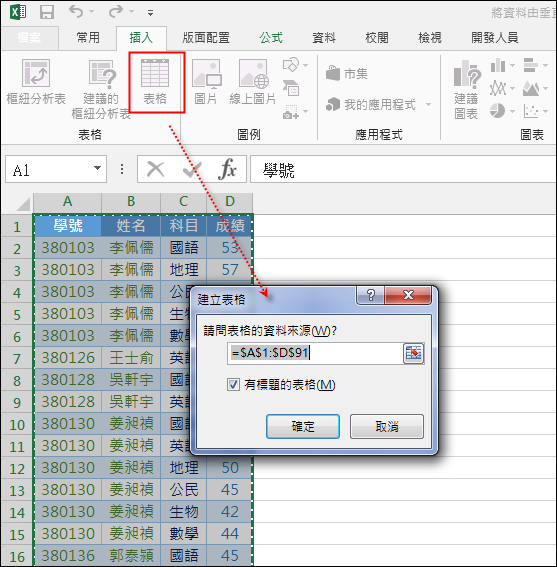The image size is (557, 567).
Task: Select column D header
Action: [x=230, y=202]
